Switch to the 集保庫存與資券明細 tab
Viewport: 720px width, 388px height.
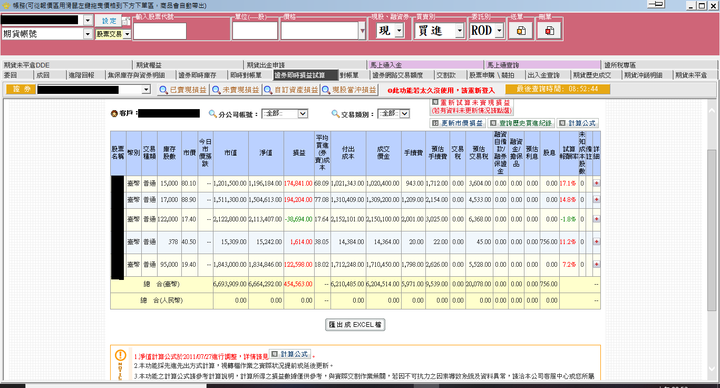click(140, 75)
